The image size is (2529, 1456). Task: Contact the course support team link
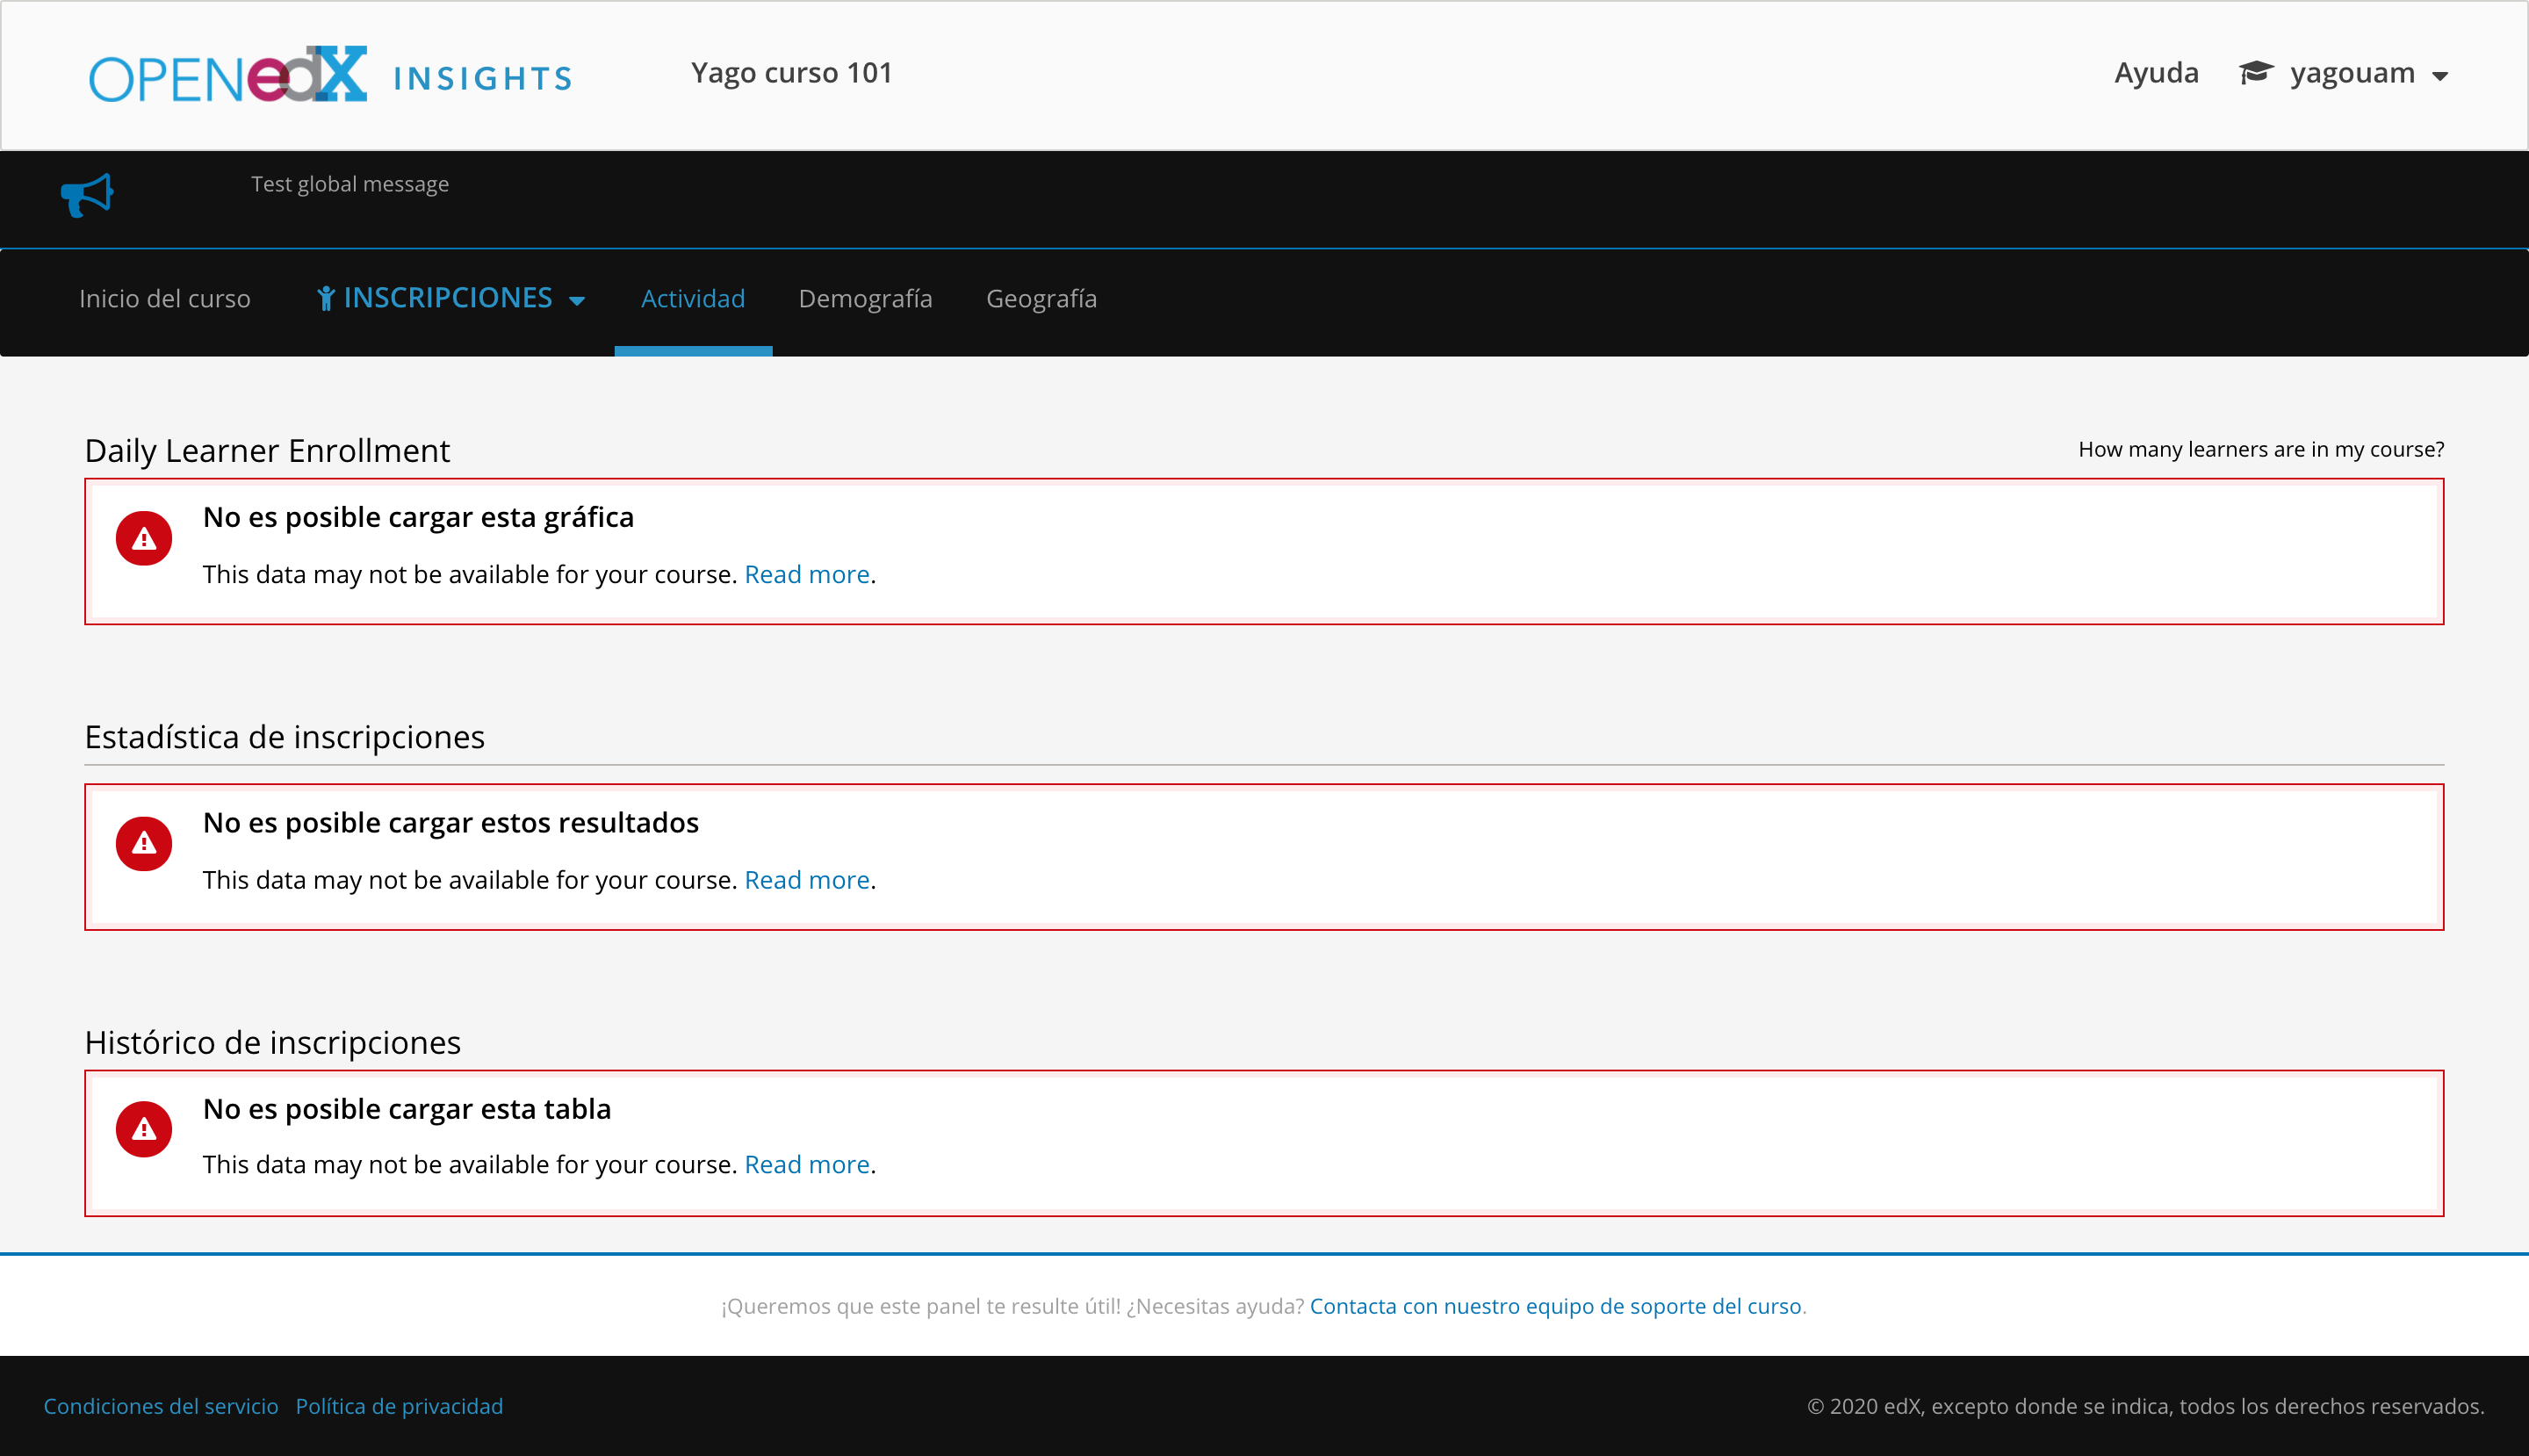click(x=1555, y=1306)
